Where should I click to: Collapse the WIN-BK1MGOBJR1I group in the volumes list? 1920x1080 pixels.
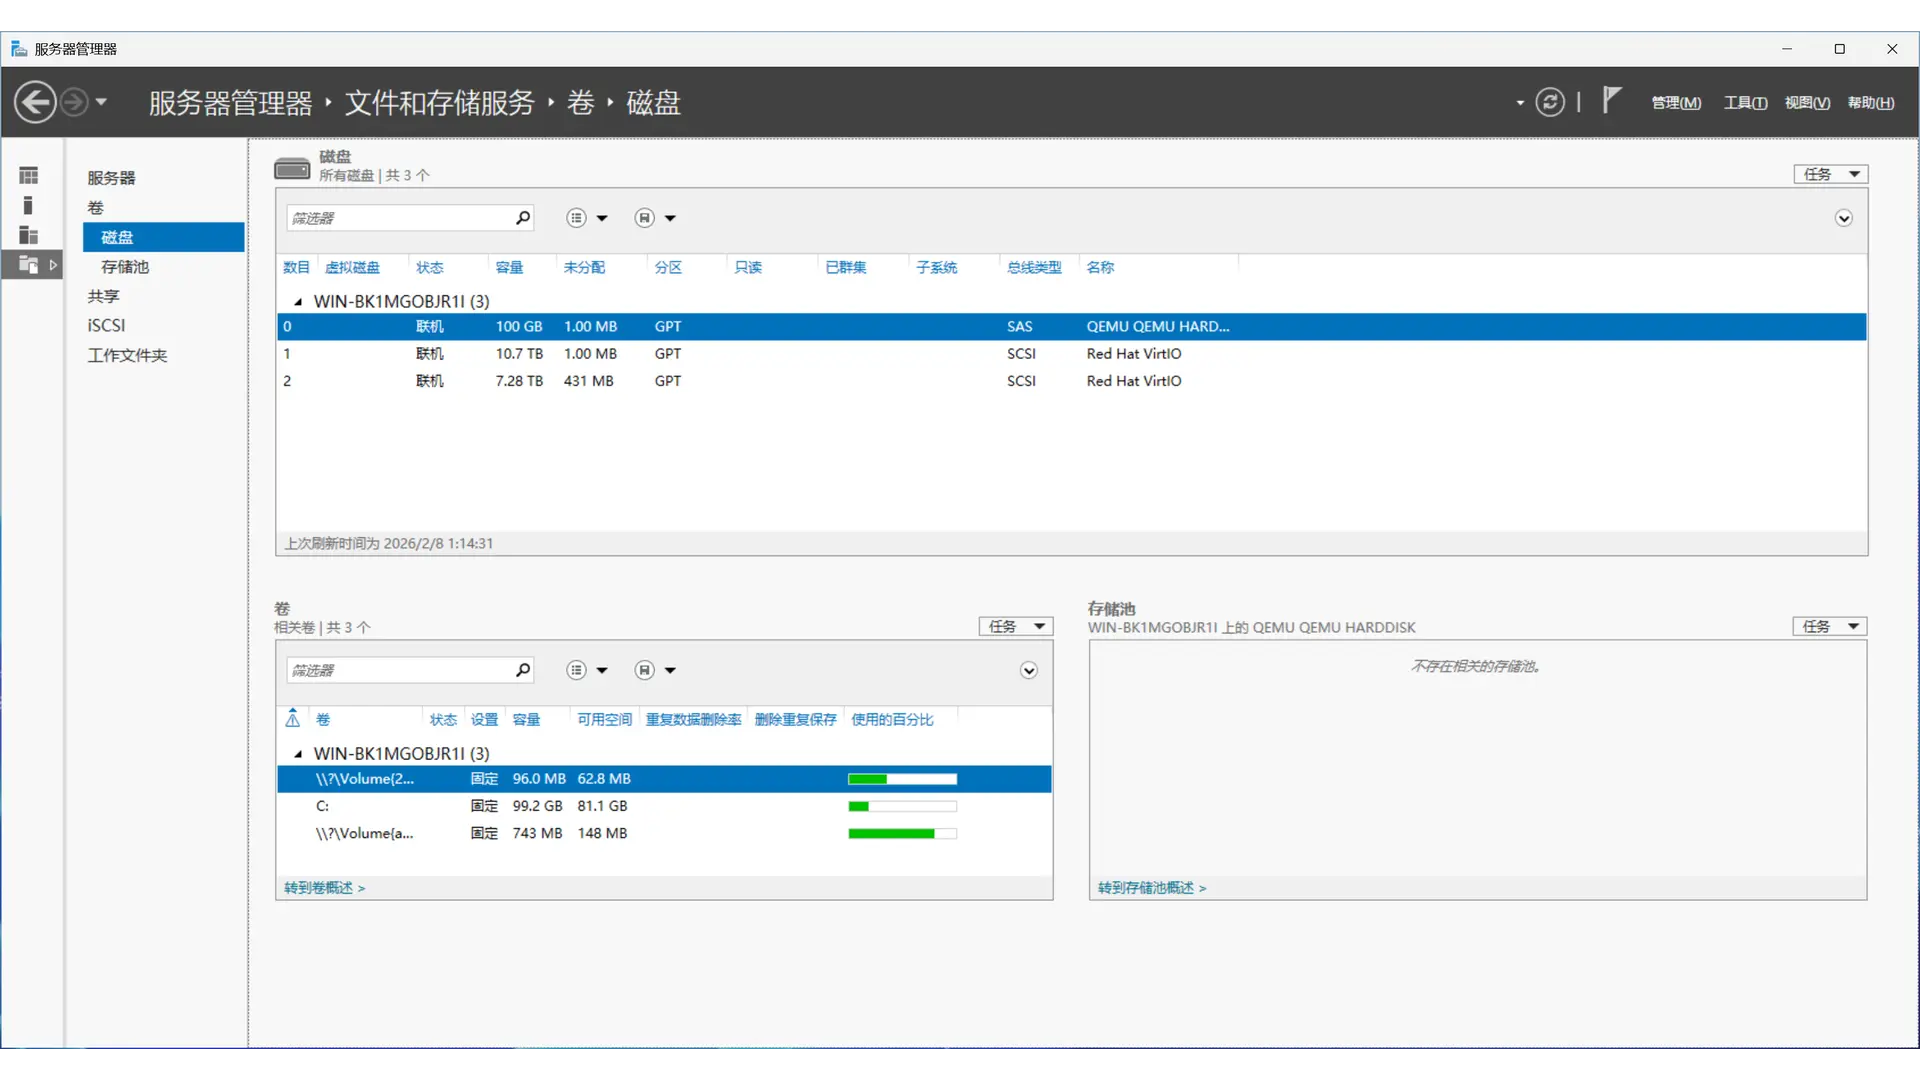click(298, 753)
